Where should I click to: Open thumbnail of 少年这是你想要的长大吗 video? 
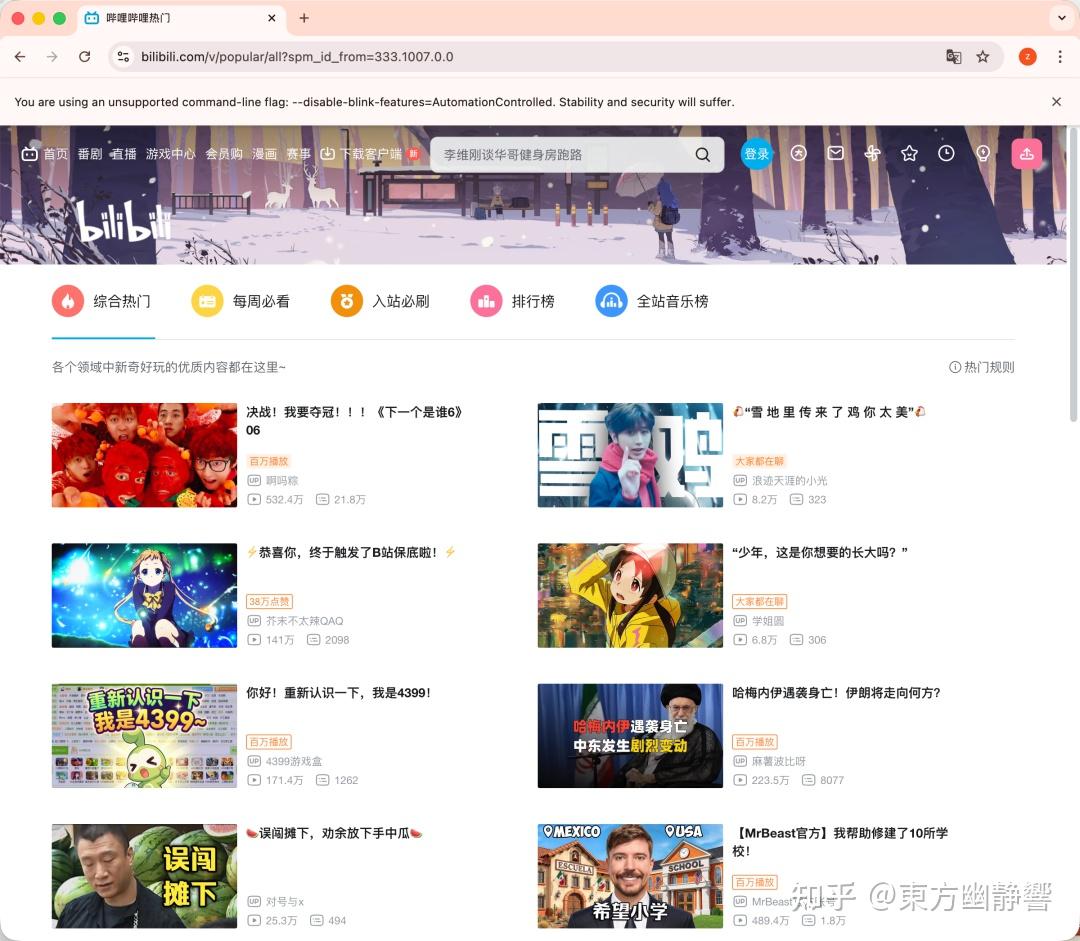tap(630, 595)
